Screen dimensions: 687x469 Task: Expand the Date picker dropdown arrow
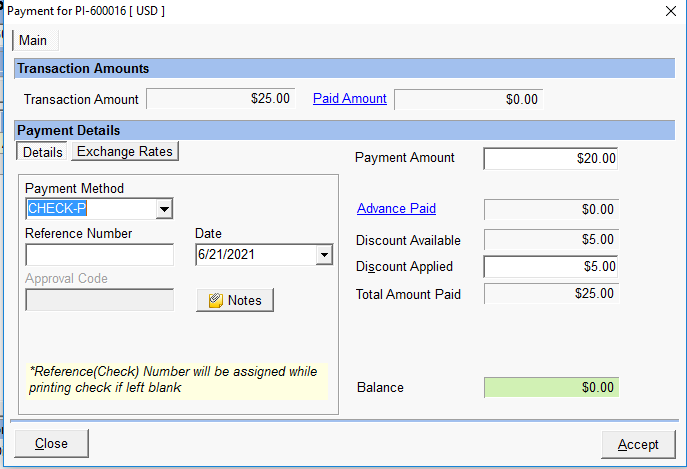coord(323,255)
